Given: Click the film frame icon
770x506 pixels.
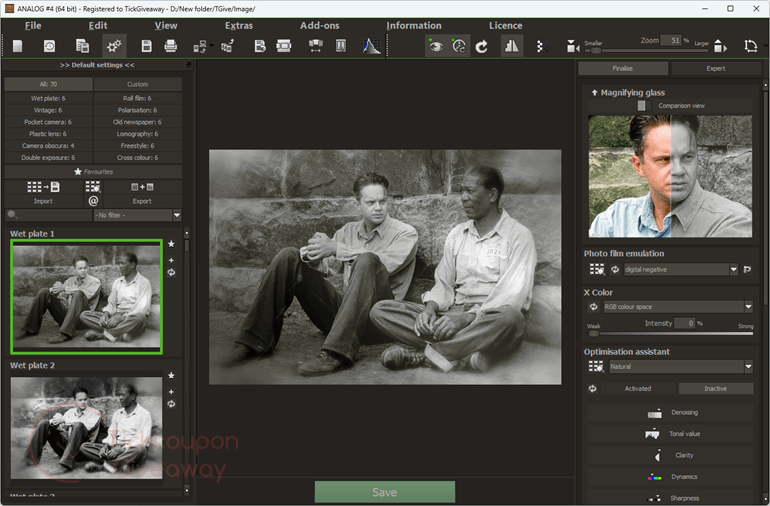Looking at the screenshot, I should 284,46.
